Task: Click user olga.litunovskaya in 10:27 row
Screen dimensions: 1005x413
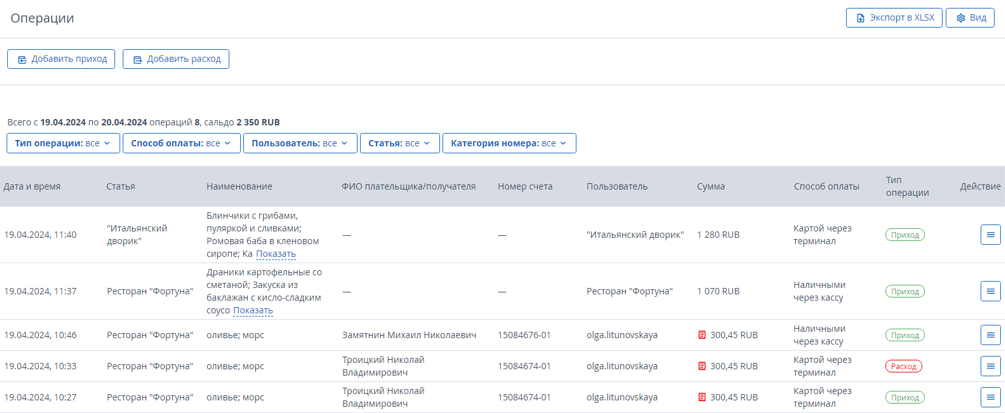Action: tap(622, 397)
